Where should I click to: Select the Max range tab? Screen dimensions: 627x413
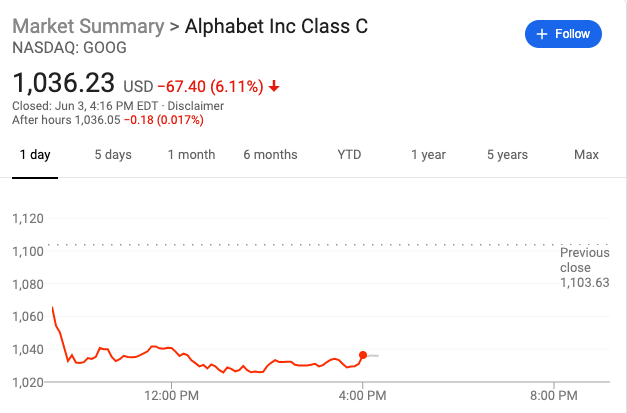point(586,155)
